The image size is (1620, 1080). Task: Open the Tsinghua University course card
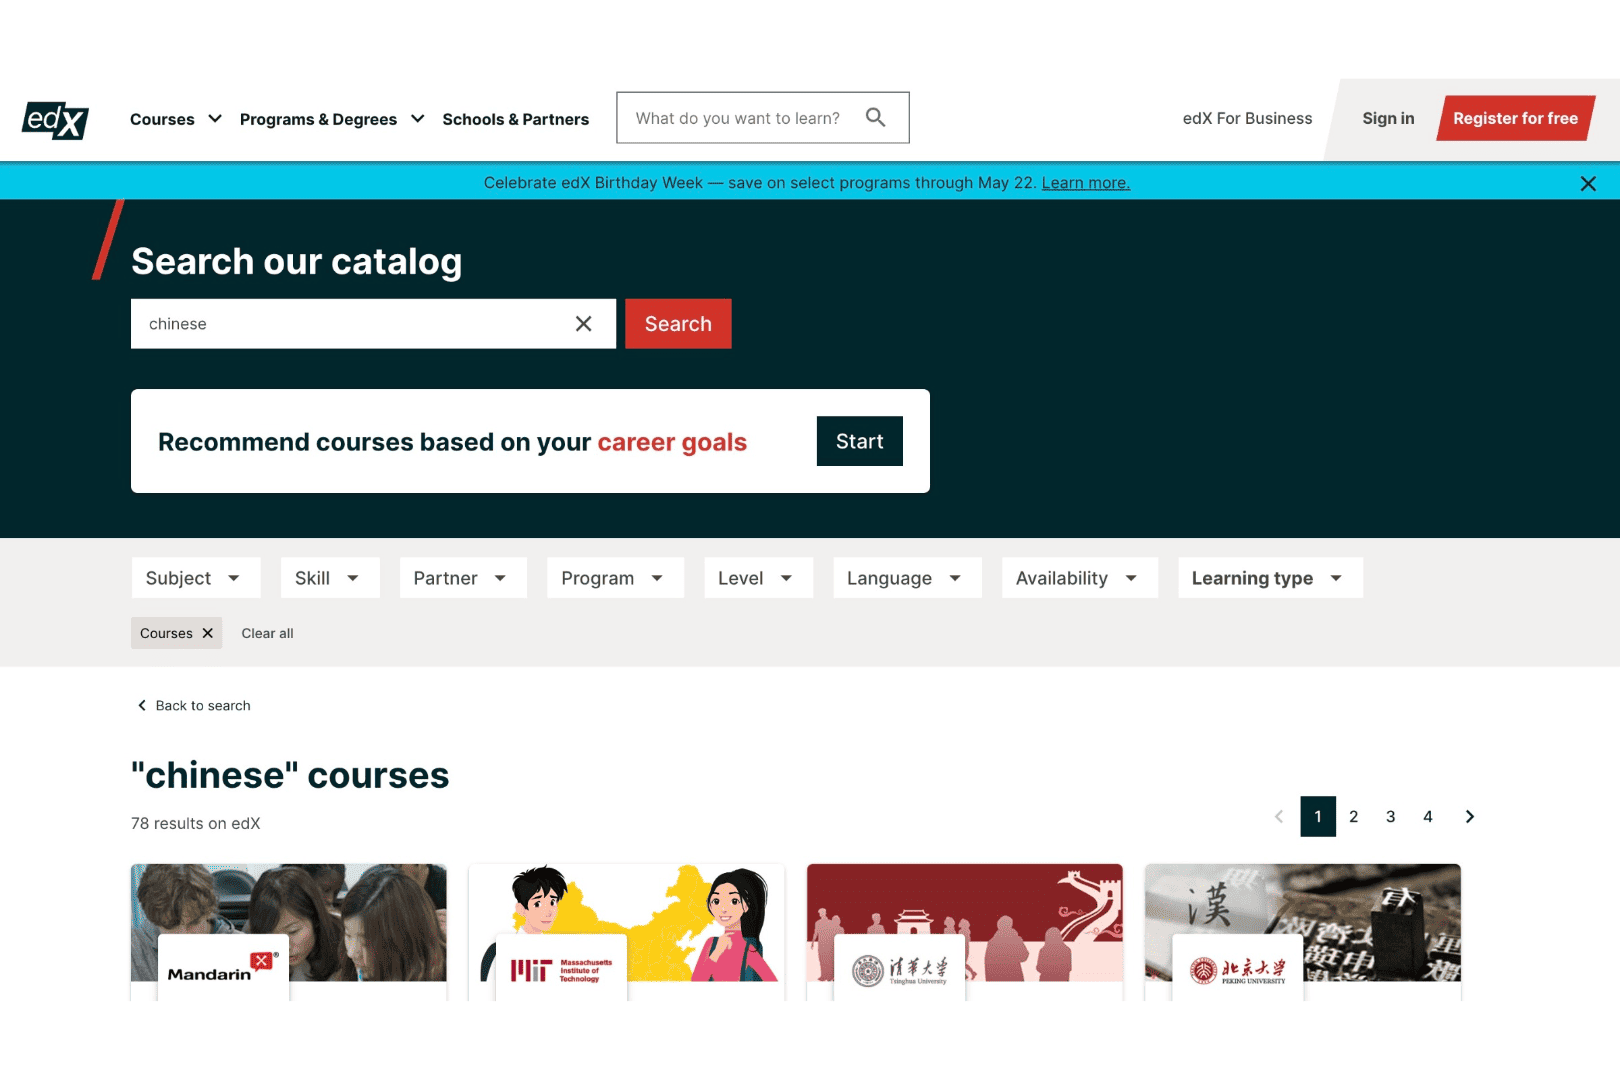[965, 931]
